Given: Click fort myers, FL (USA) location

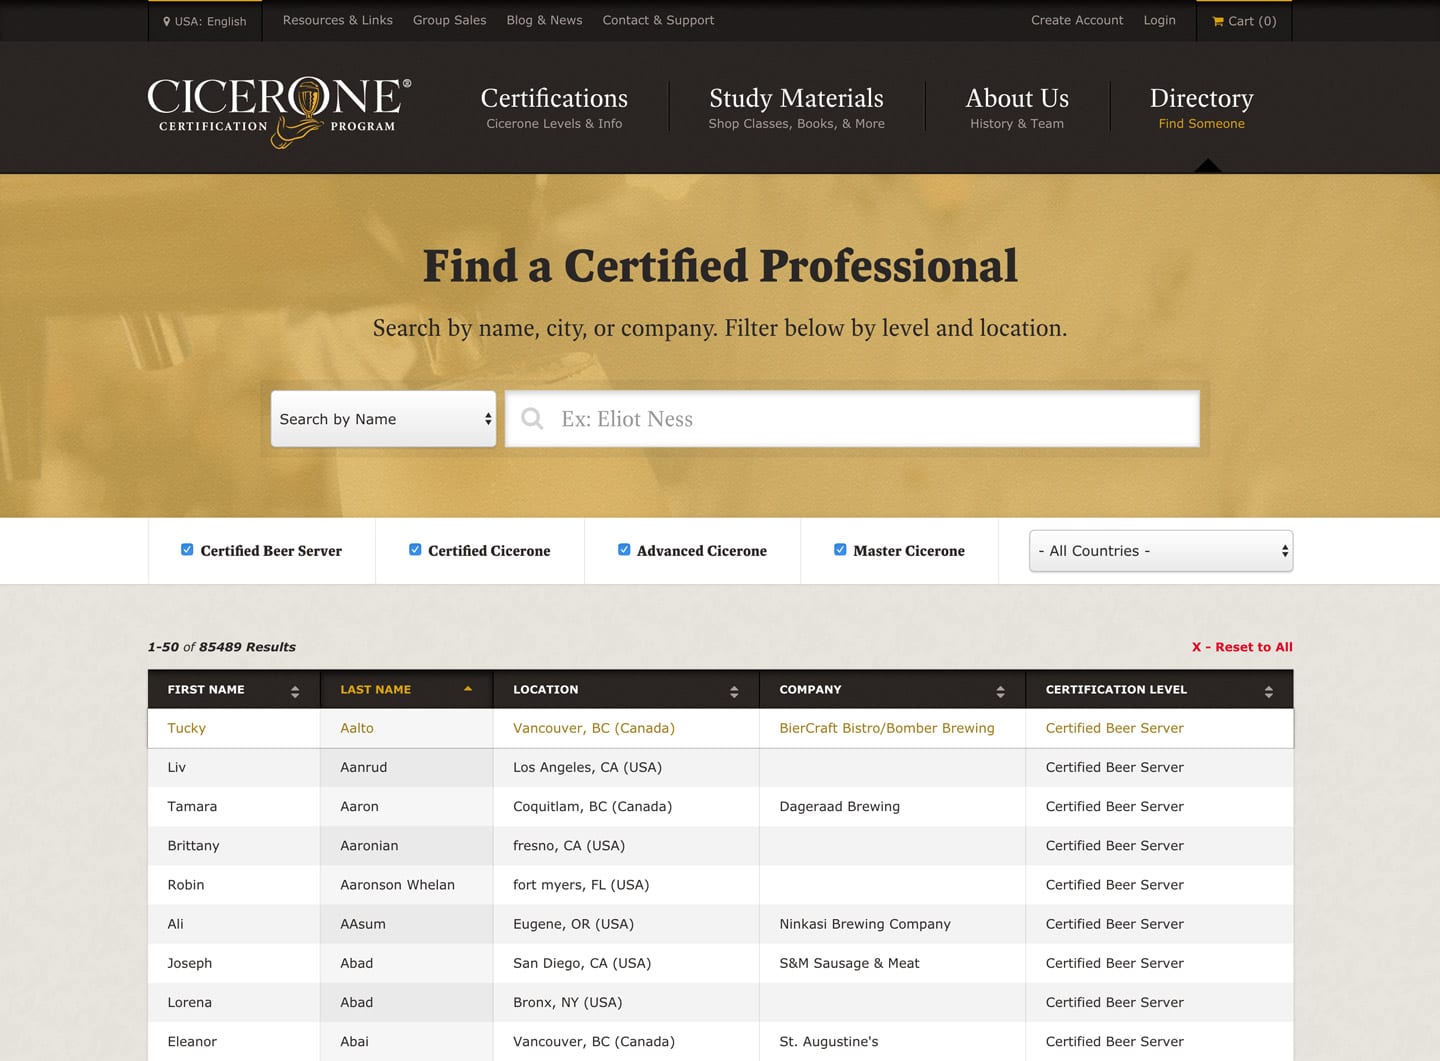Looking at the screenshot, I should pos(581,885).
